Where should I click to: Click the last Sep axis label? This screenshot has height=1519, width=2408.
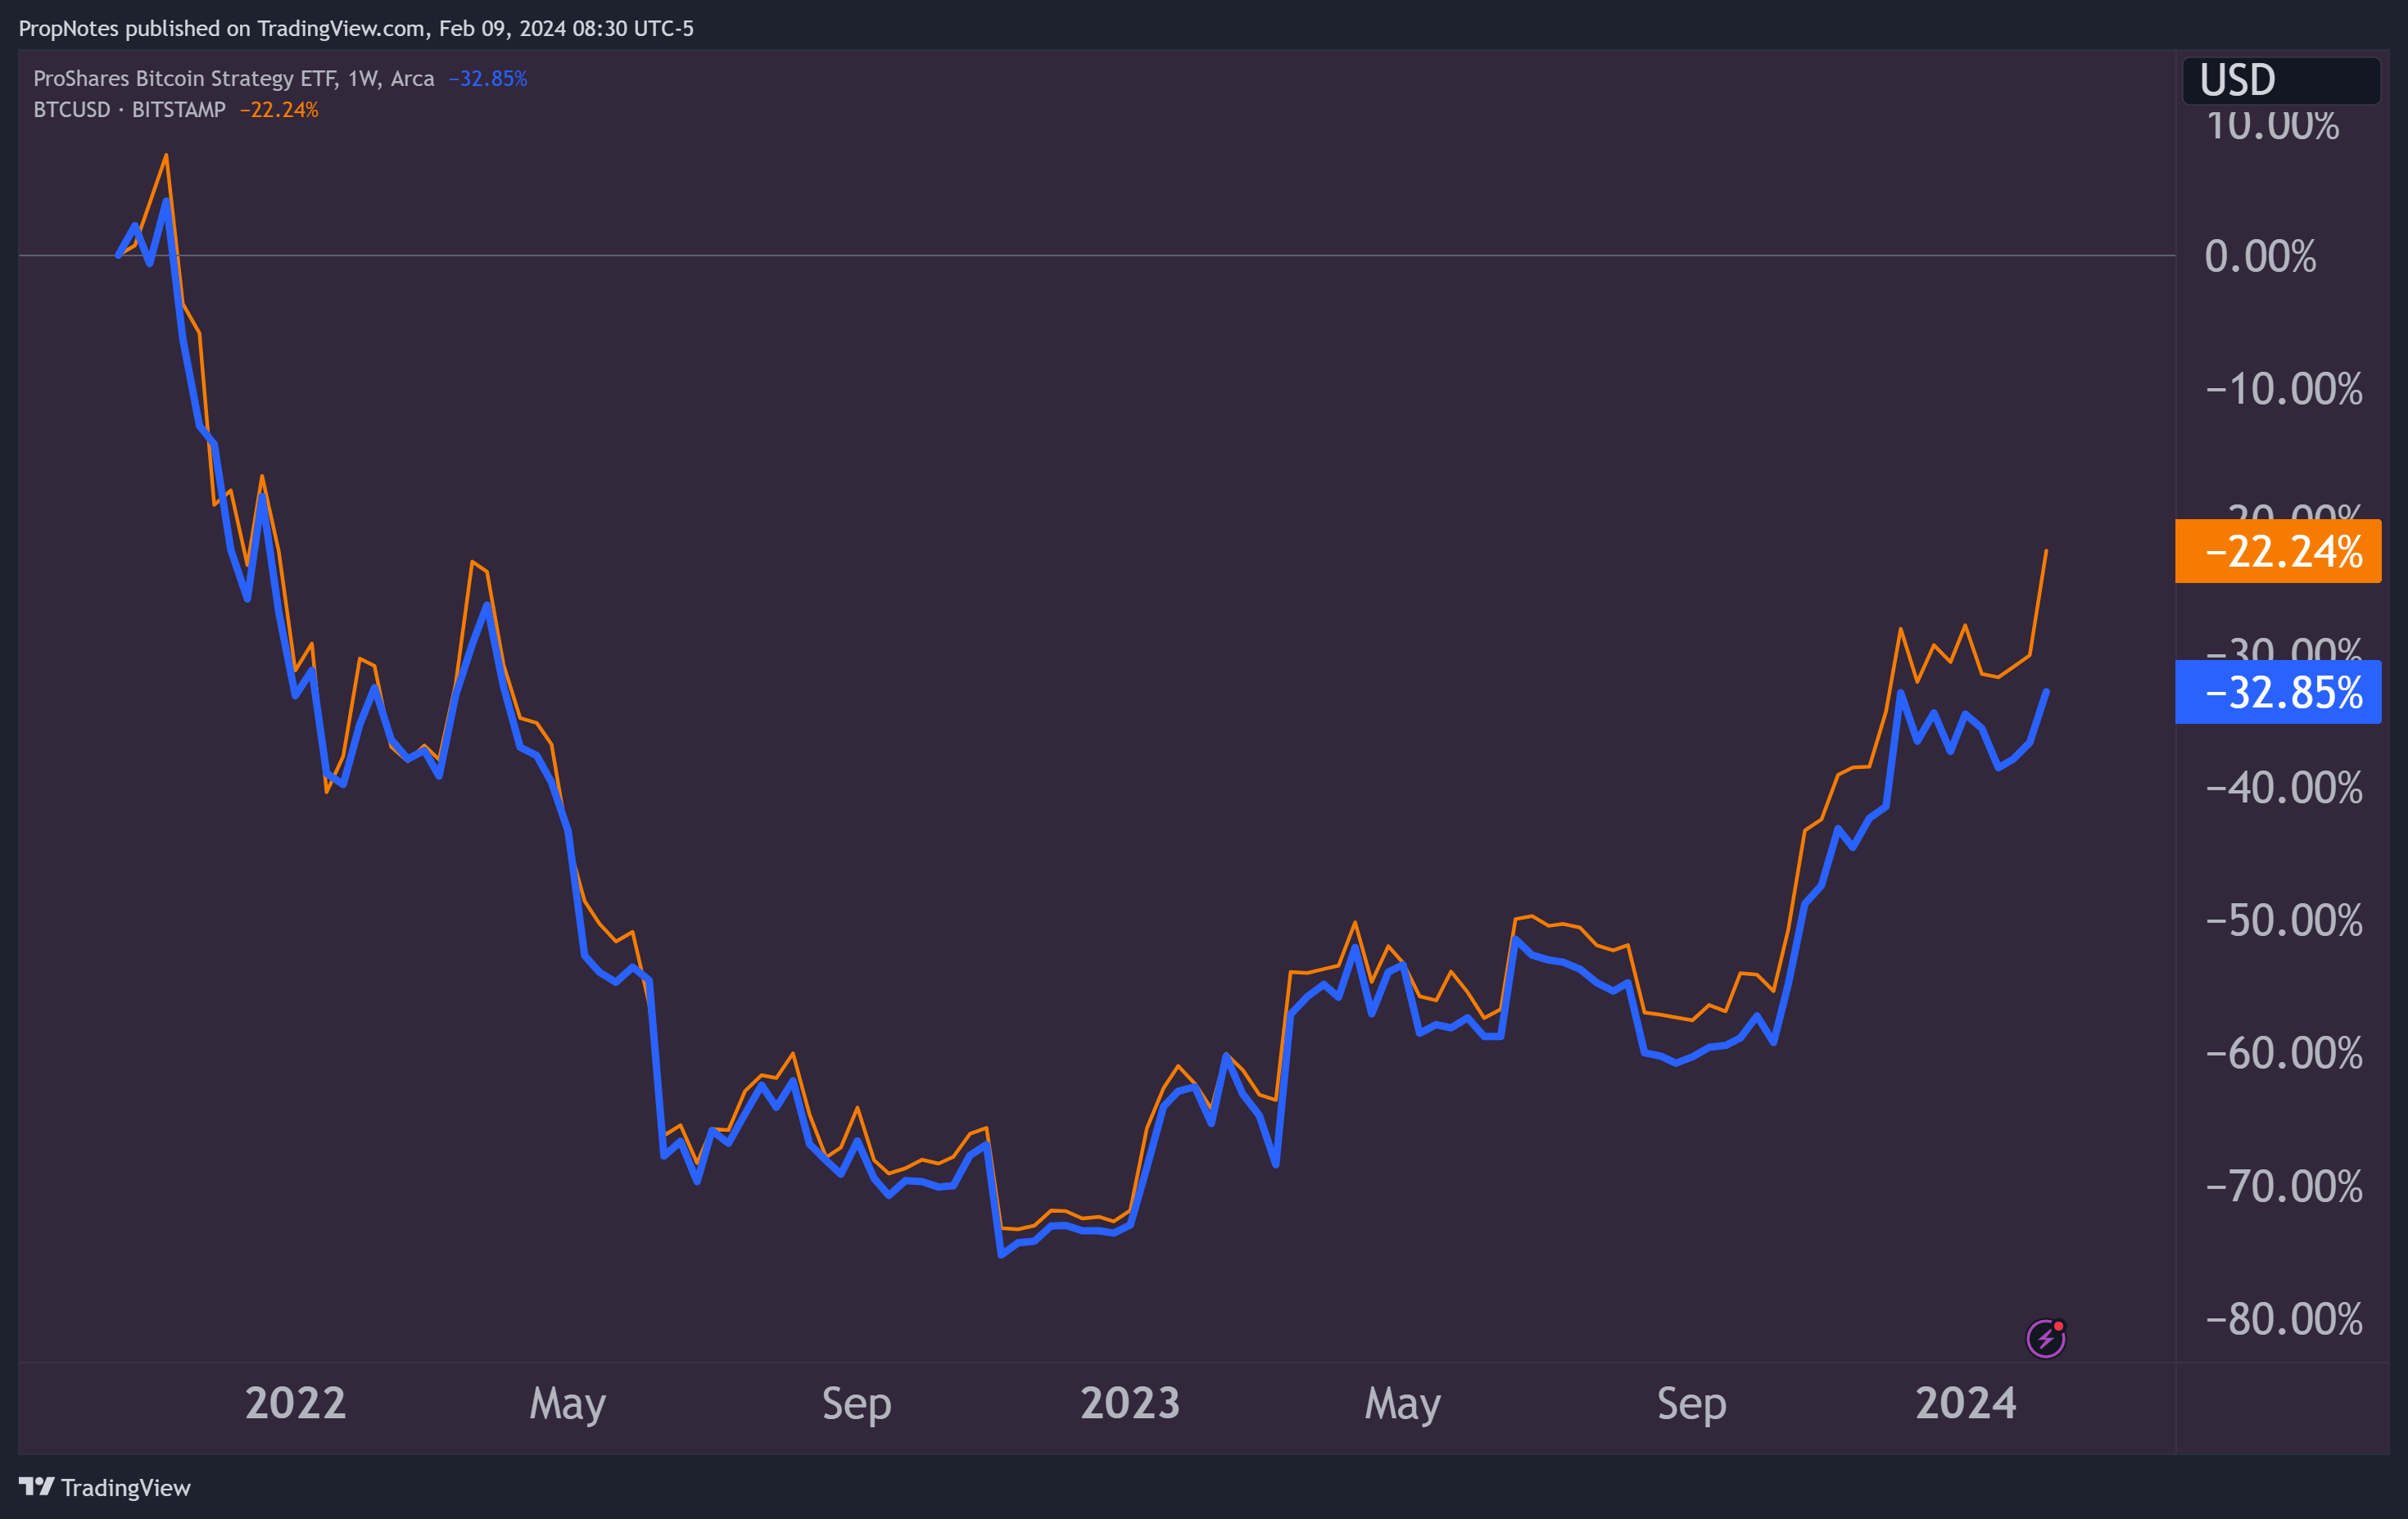pyautogui.click(x=1691, y=1403)
